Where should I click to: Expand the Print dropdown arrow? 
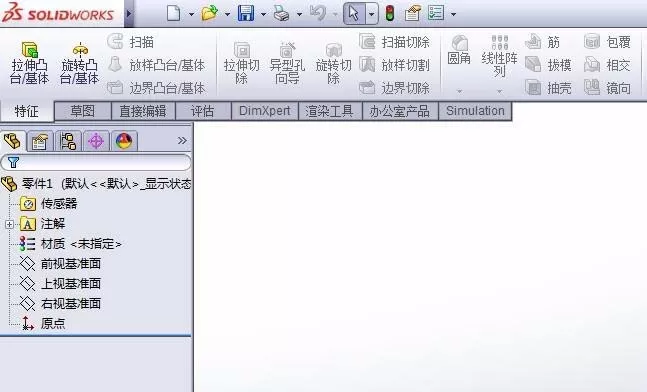(299, 14)
